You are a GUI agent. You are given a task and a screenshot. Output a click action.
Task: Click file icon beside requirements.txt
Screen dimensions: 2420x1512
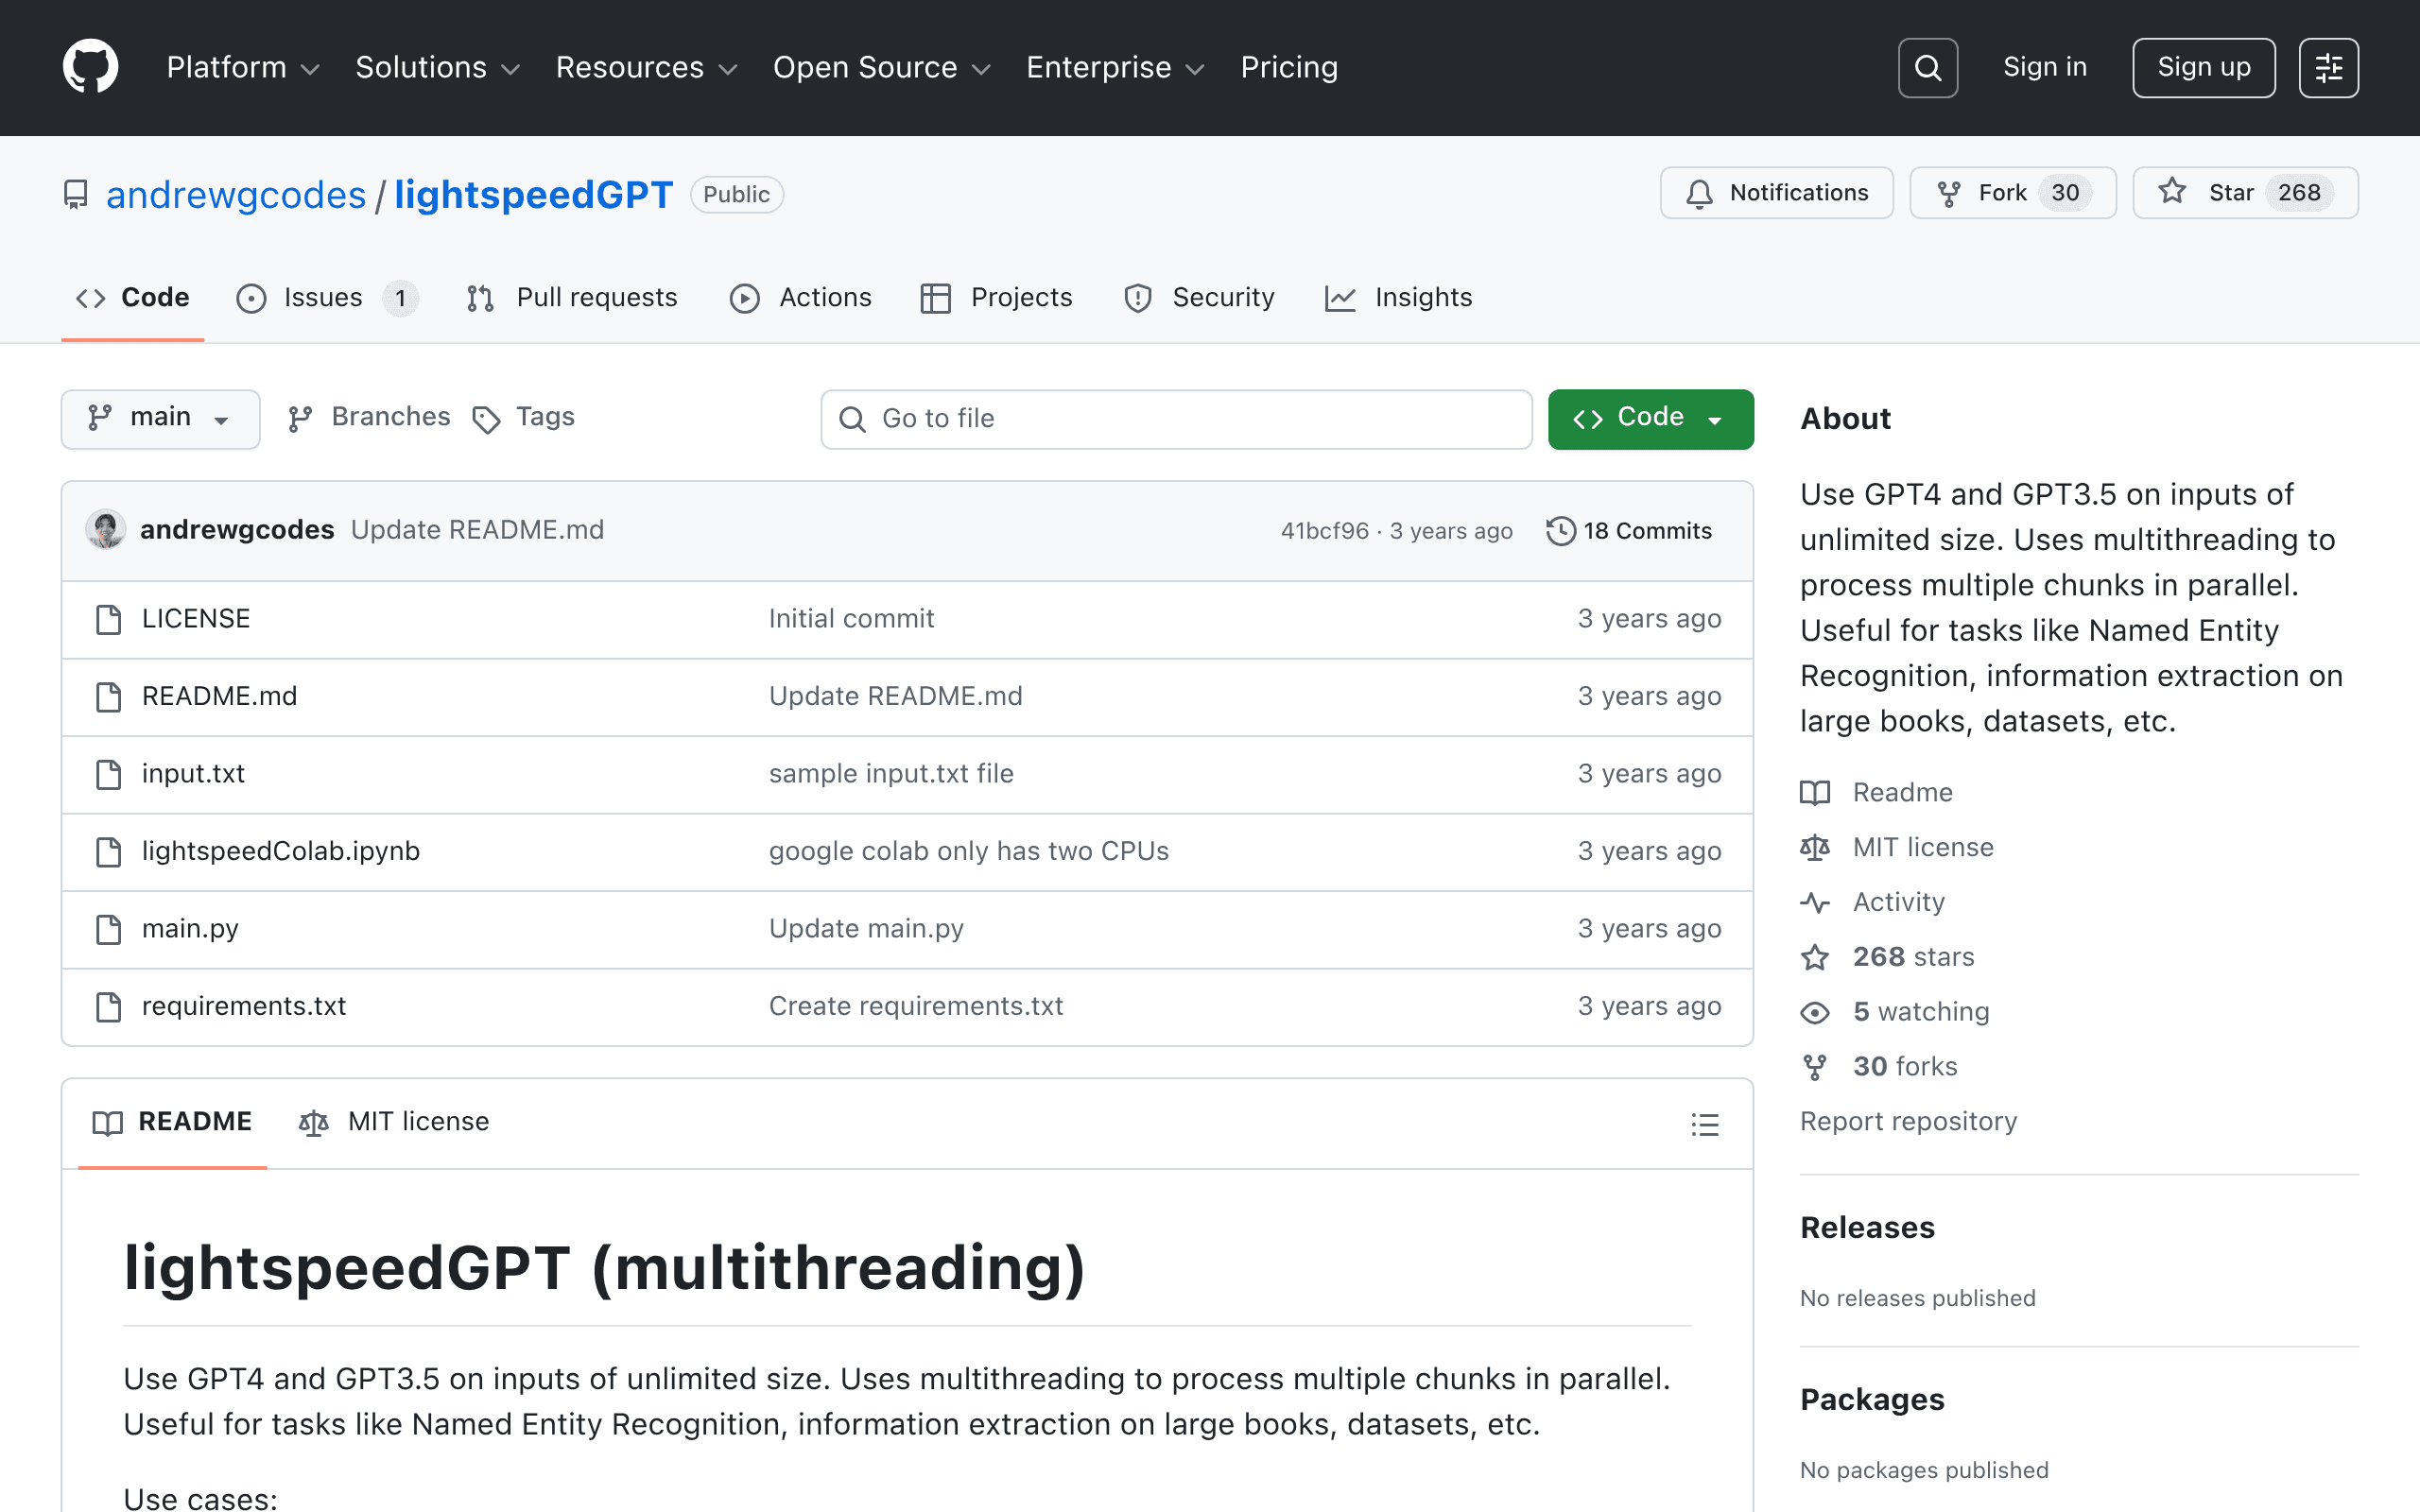[108, 1007]
